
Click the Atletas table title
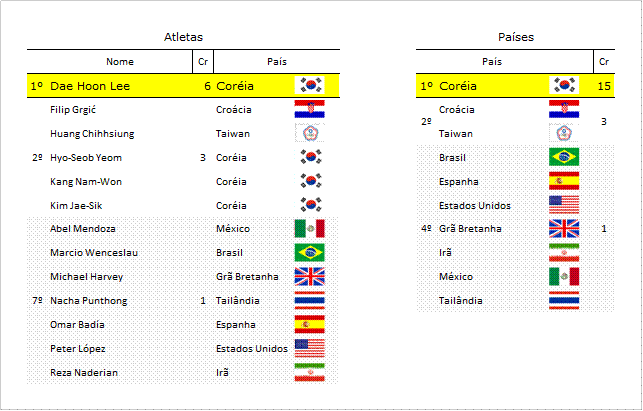point(183,37)
